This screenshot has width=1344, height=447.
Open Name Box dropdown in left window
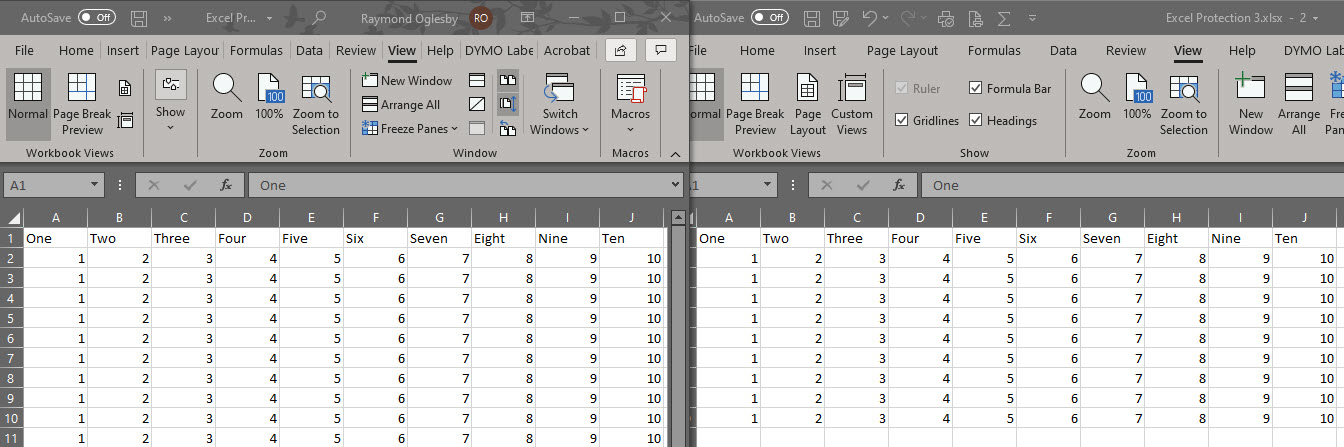(x=95, y=185)
